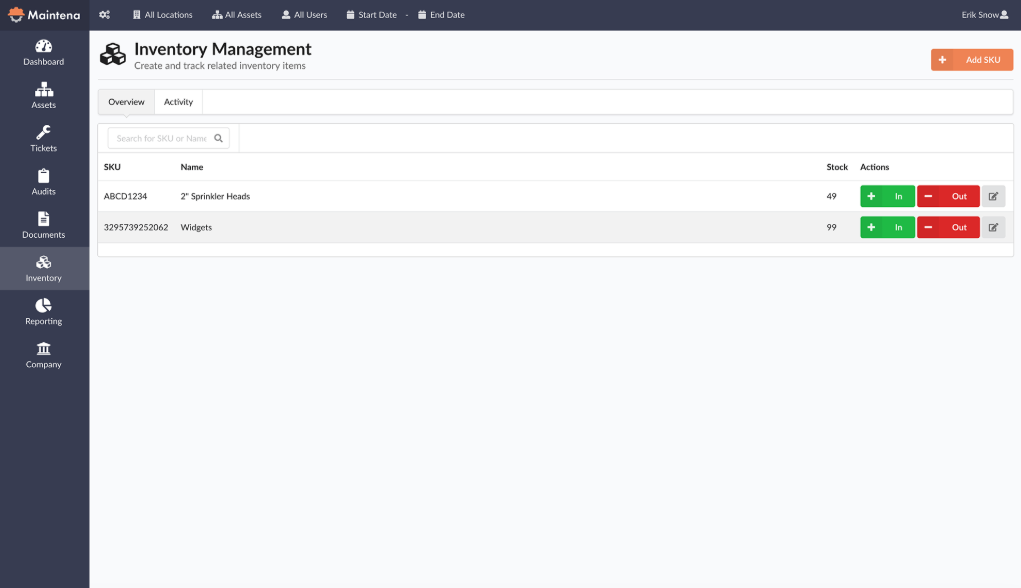The height and width of the screenshot is (588, 1021).
Task: Select Inventory in the sidebar
Action: (x=44, y=268)
